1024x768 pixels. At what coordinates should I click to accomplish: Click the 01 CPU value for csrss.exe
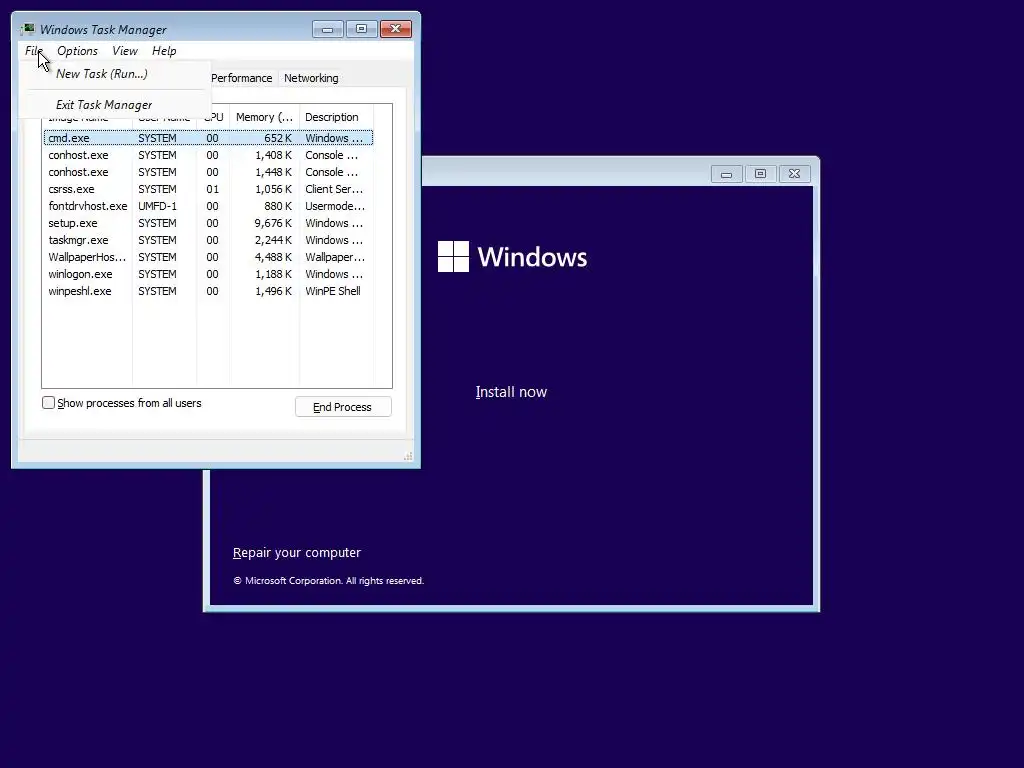tap(212, 189)
